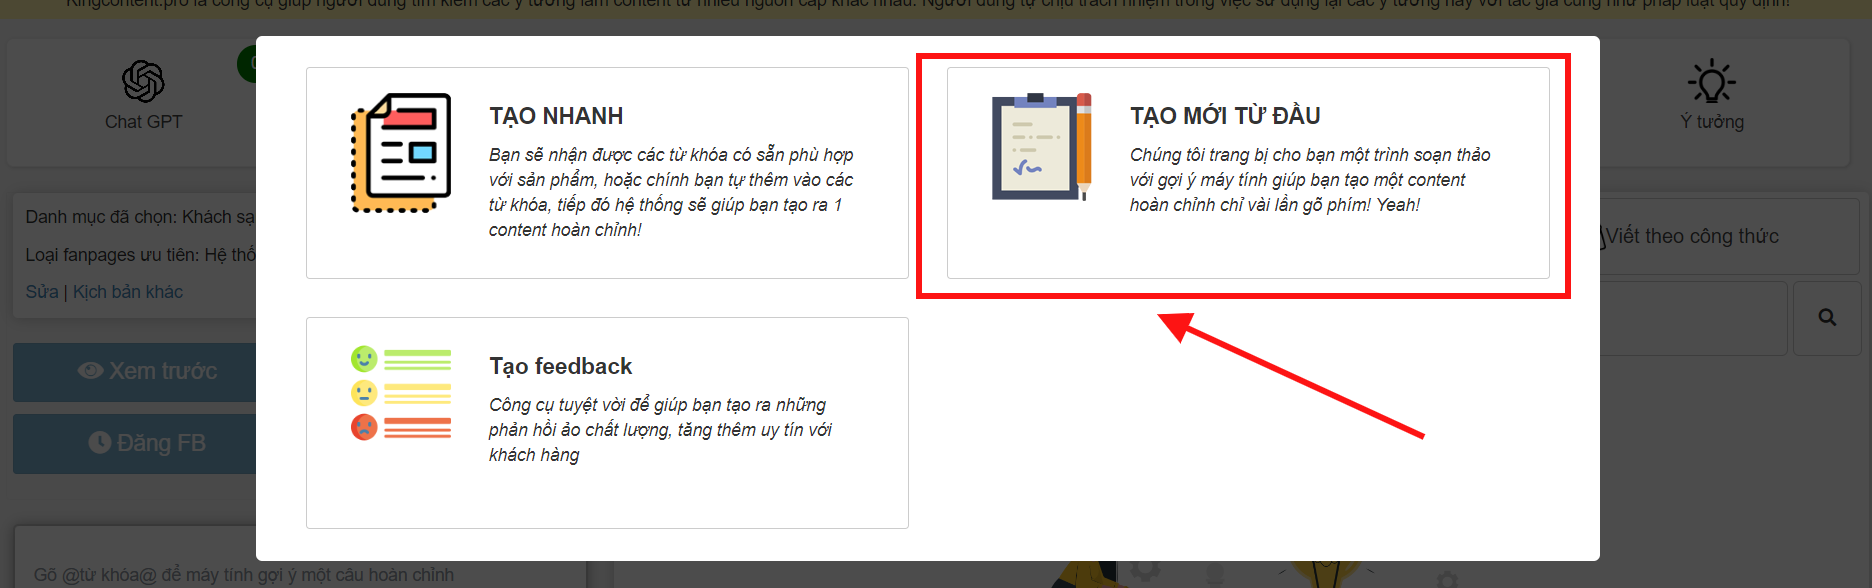Click the Đăng FB button

(135, 443)
